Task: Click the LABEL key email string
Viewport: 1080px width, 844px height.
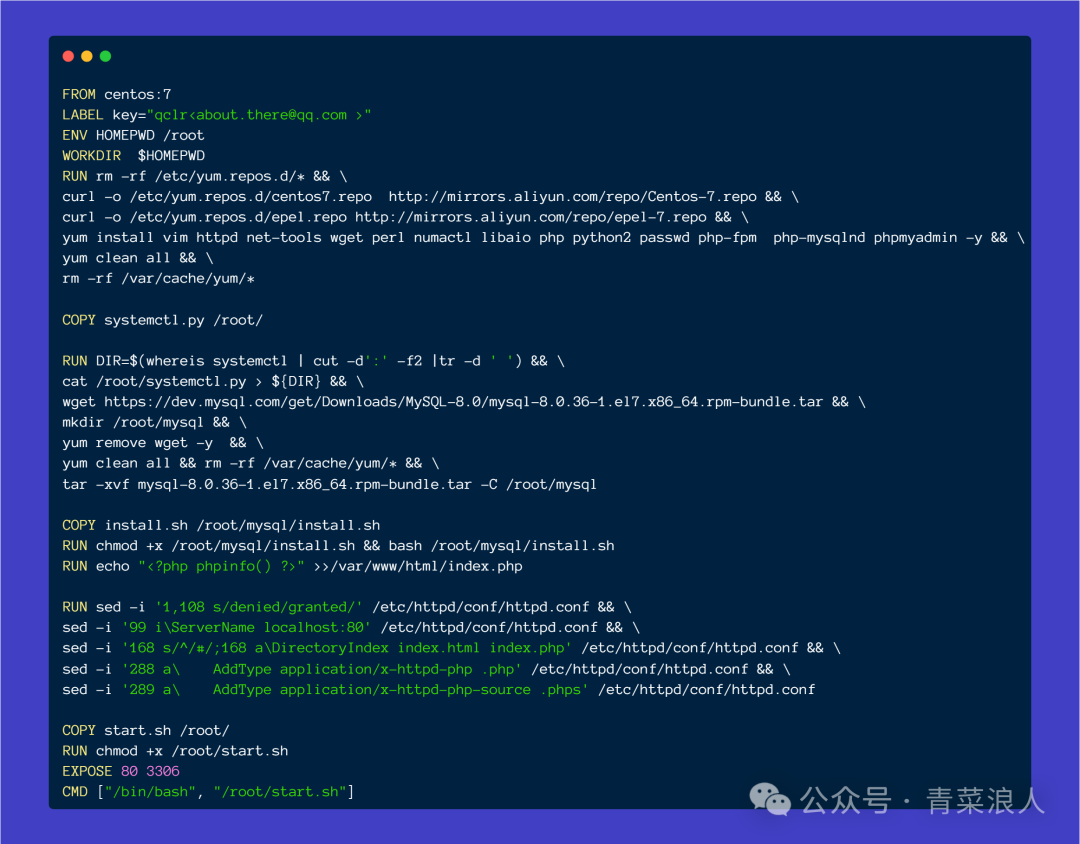Action: tap(259, 115)
